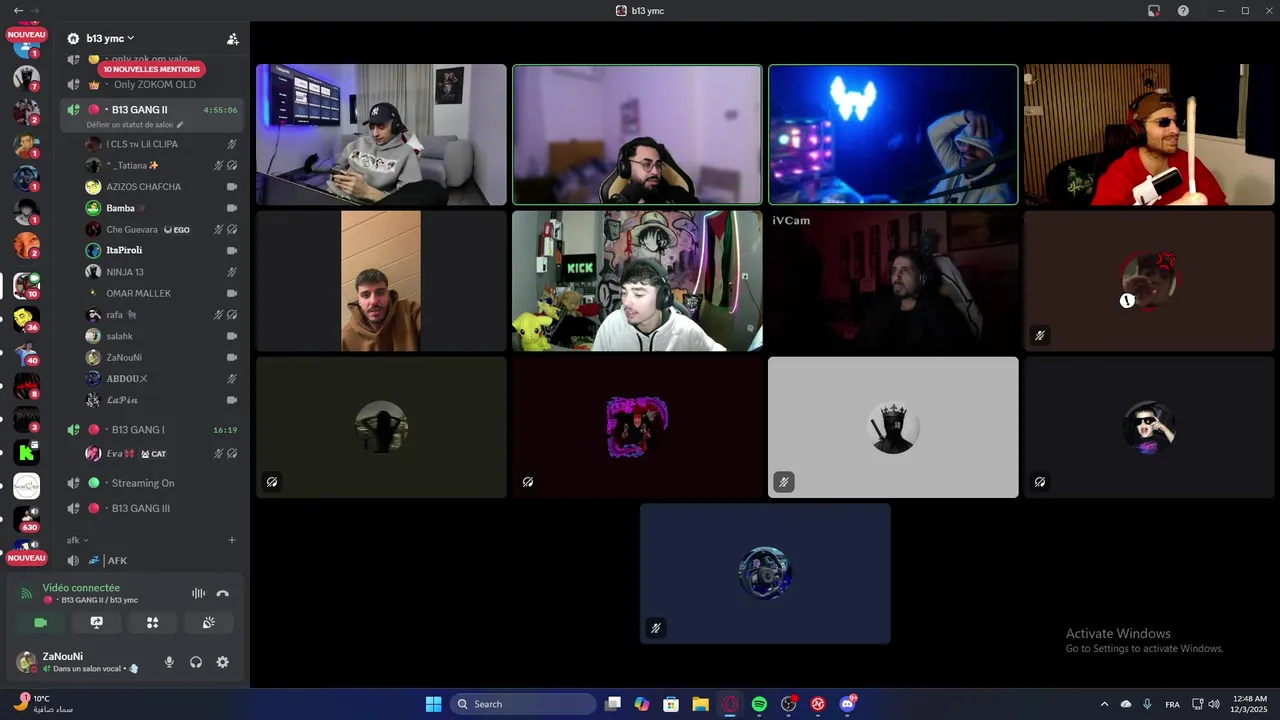This screenshot has height=720, width=1280.
Task: Focus tile with steering wheel avatar
Action: [765, 573]
